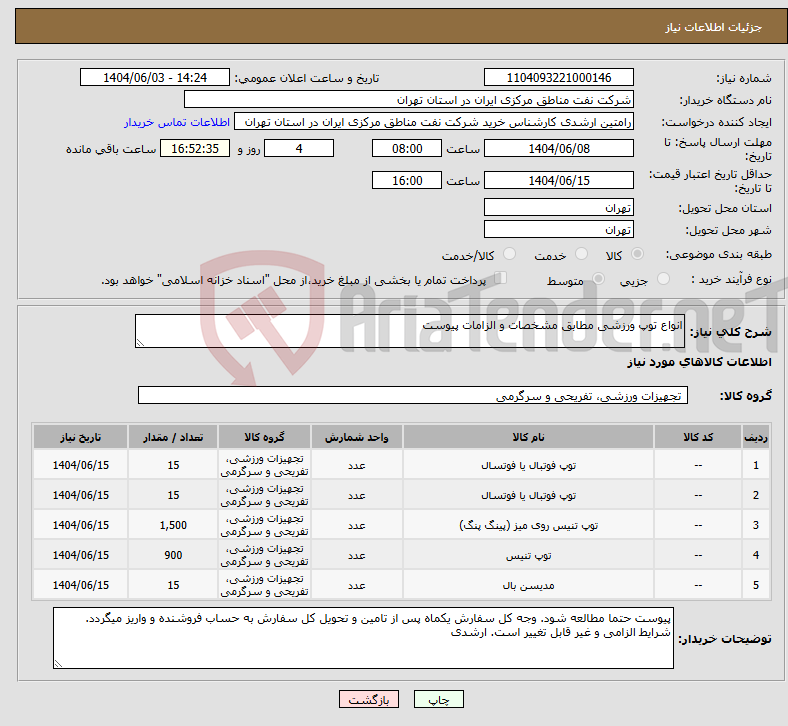Click the اطلاعات کالاهای مورد نیاز heading
Screen dimensions: 788x726
coord(699,362)
